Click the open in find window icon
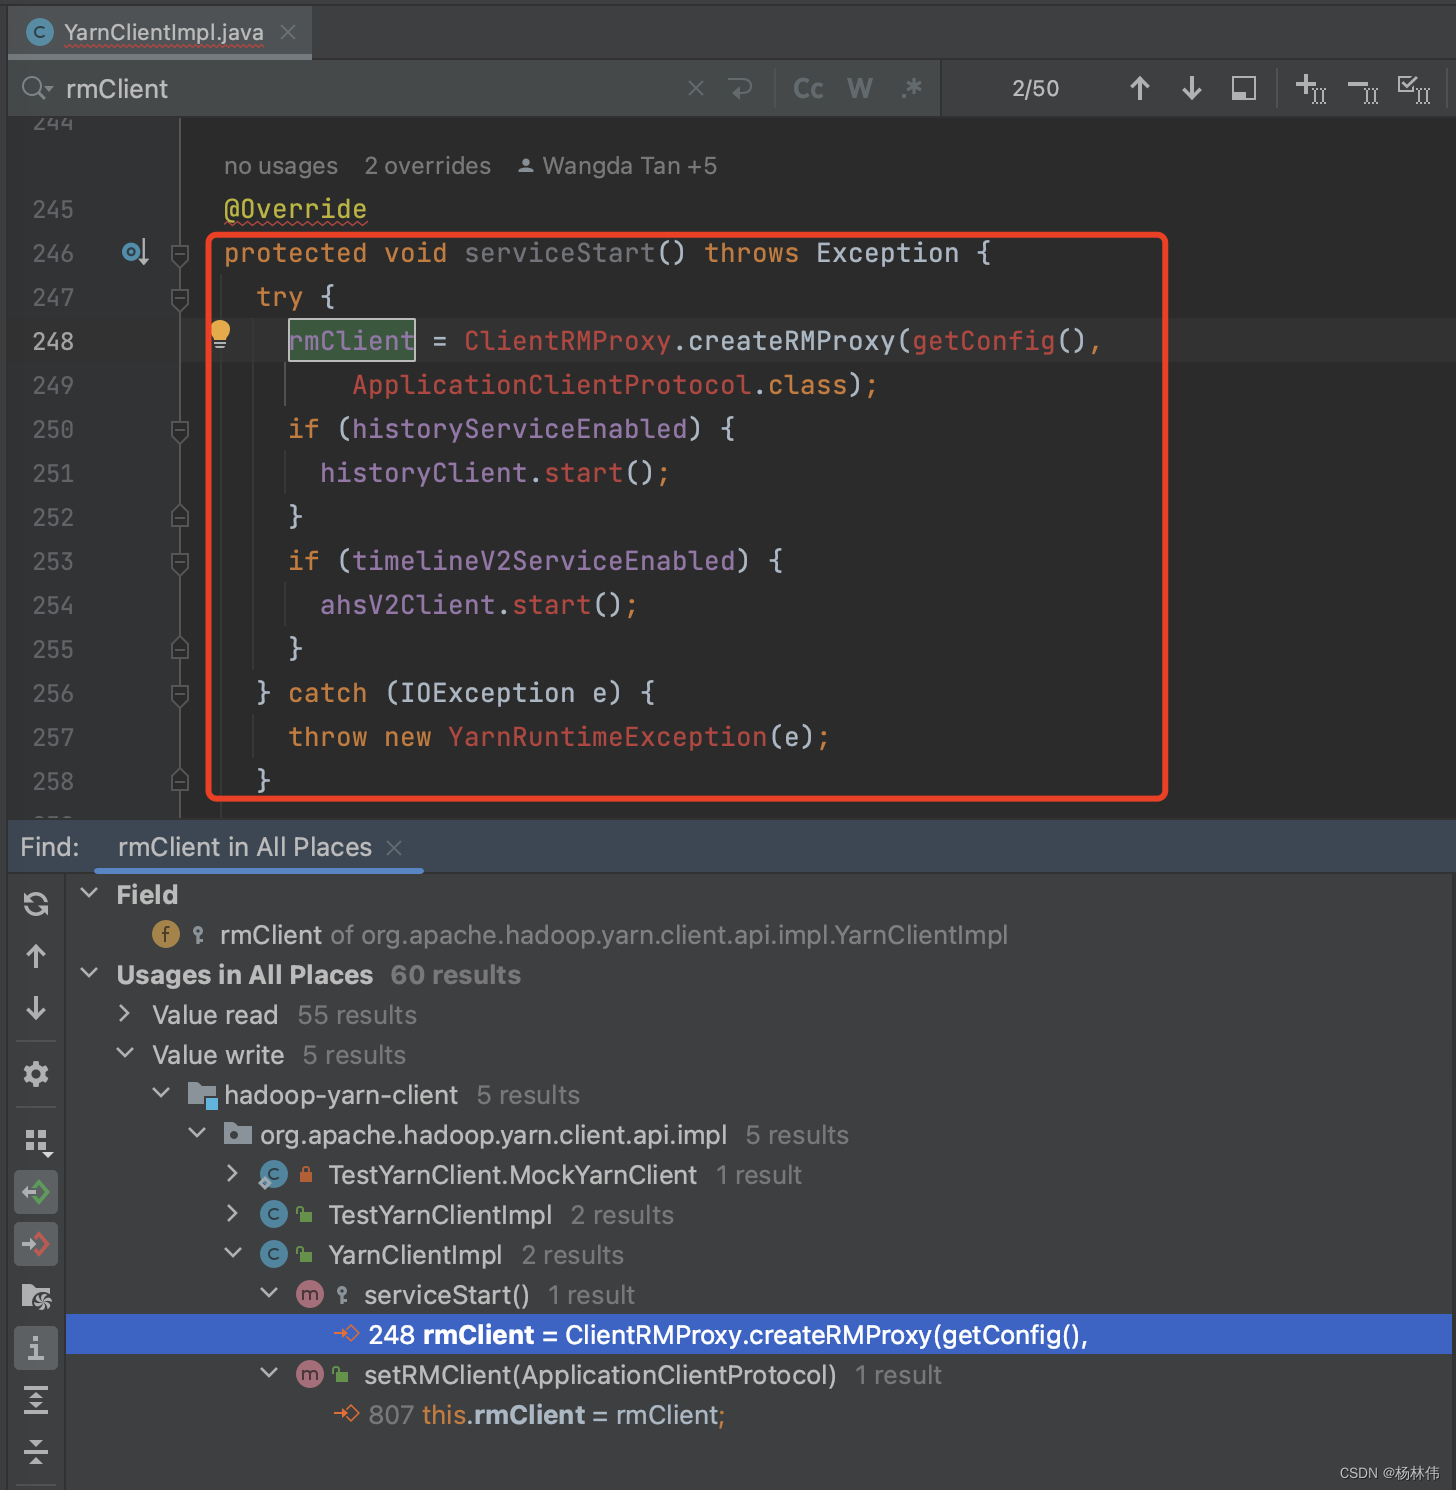Image resolution: width=1456 pixels, height=1490 pixels. (x=36, y=1297)
